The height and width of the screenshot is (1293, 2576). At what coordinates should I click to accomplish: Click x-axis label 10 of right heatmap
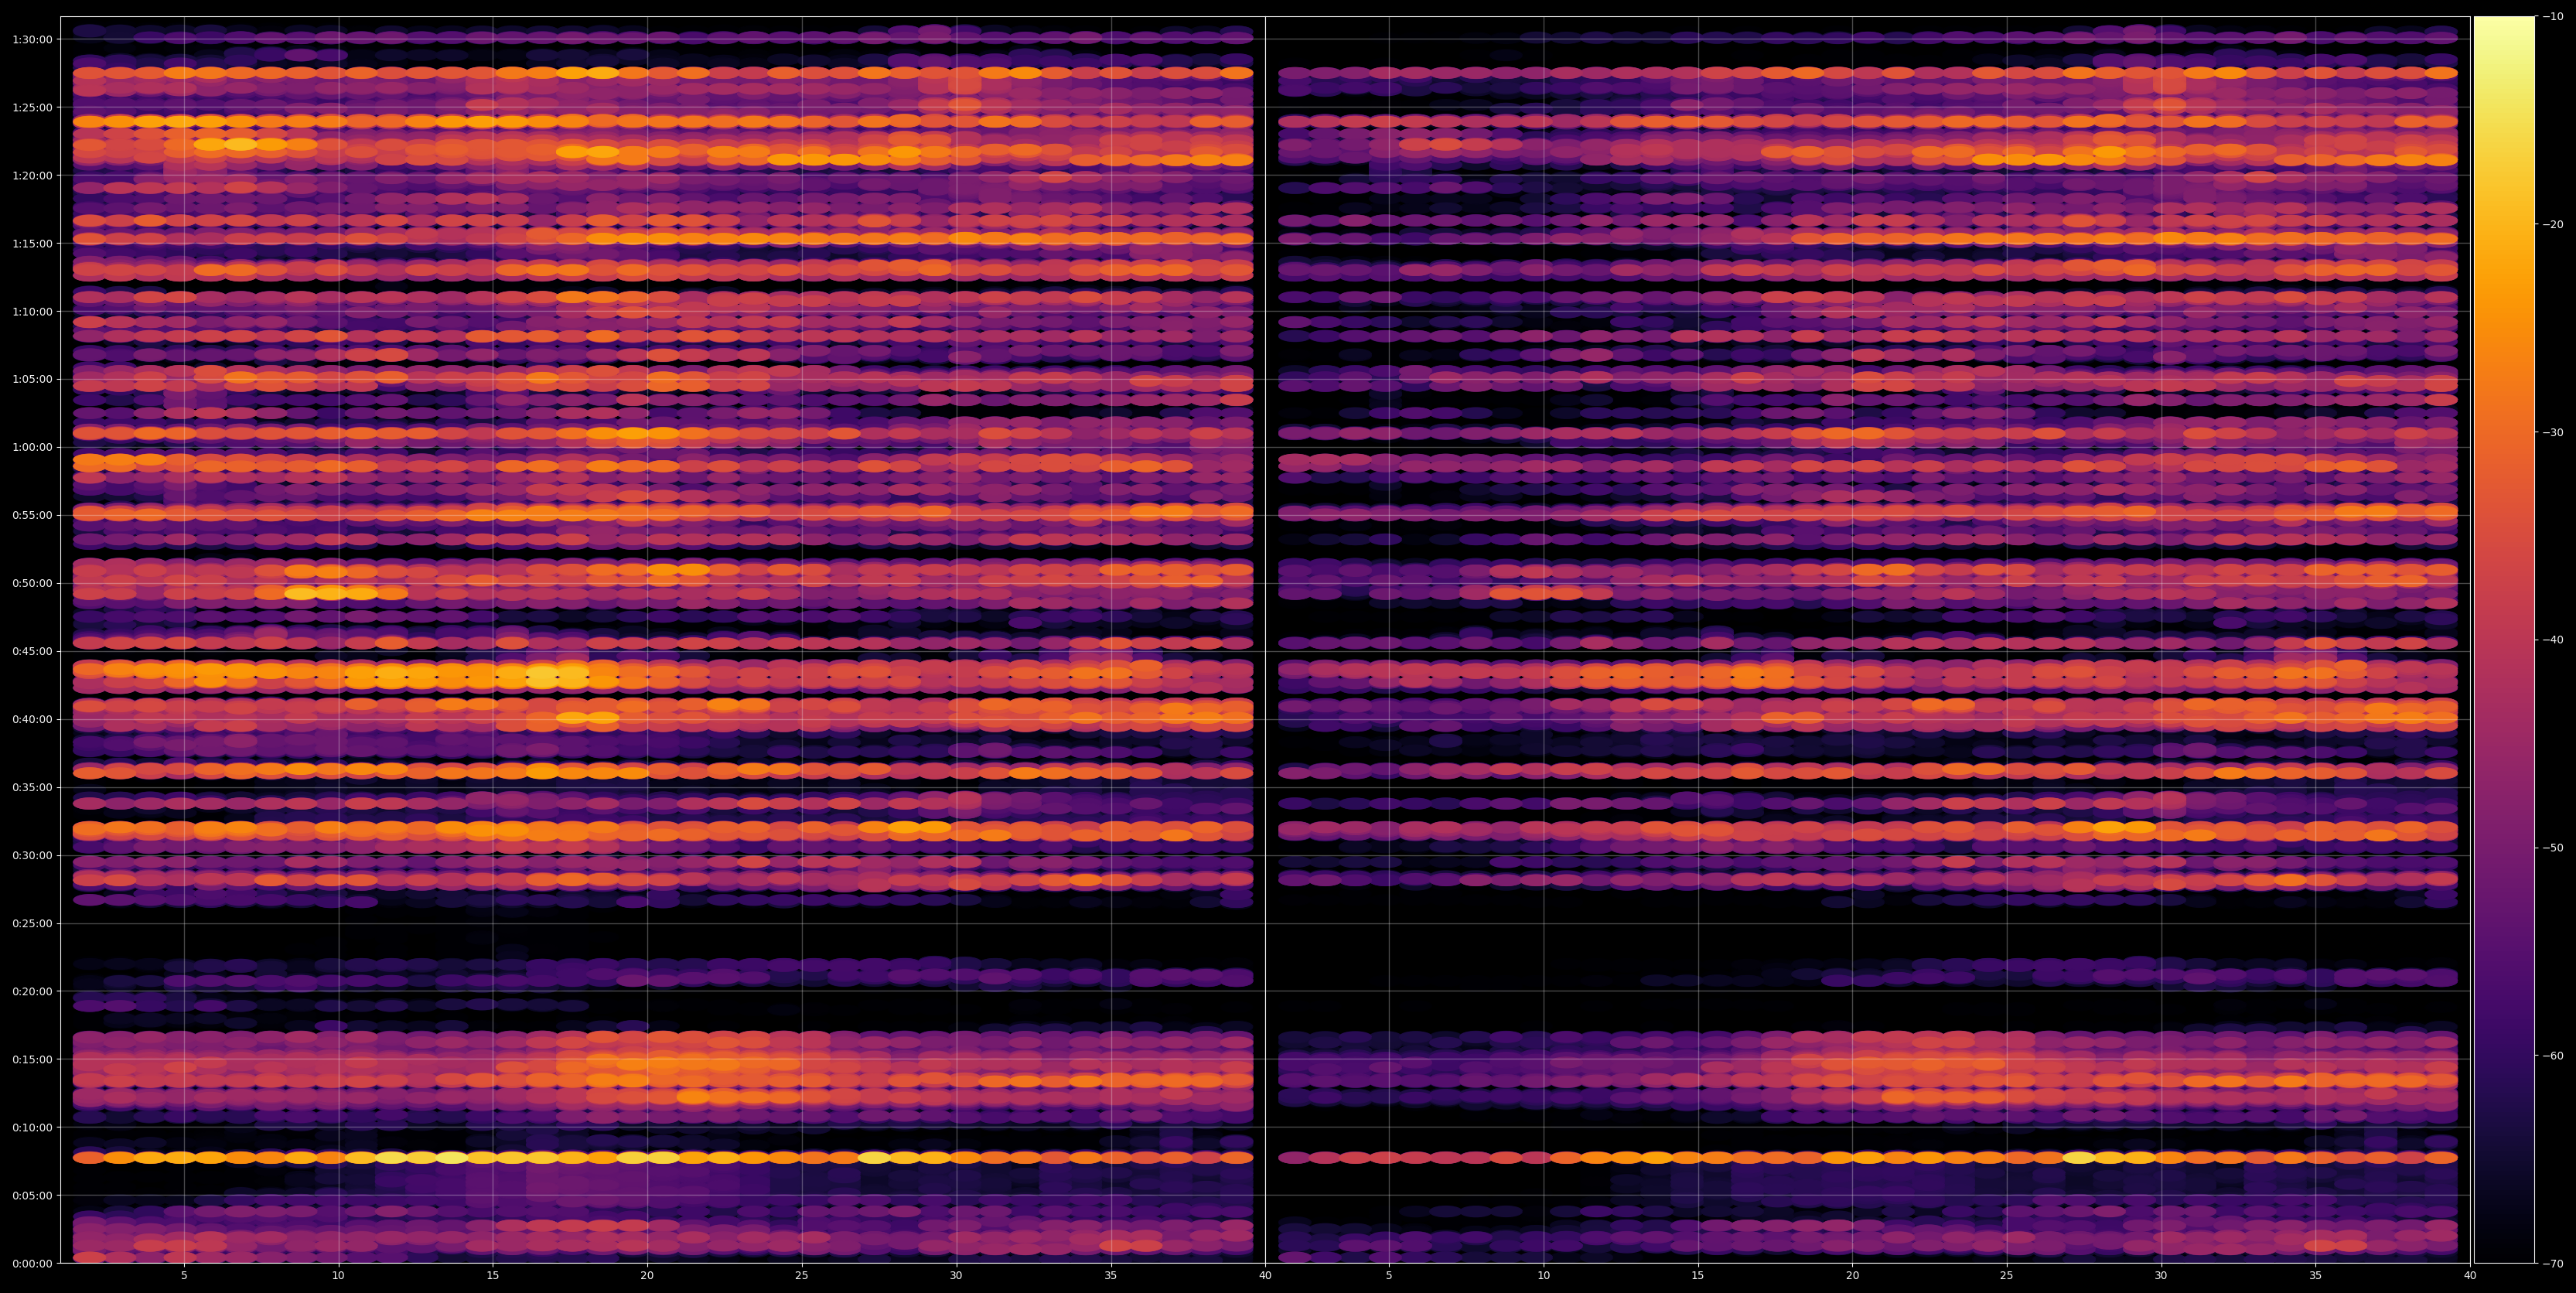(1543, 1276)
